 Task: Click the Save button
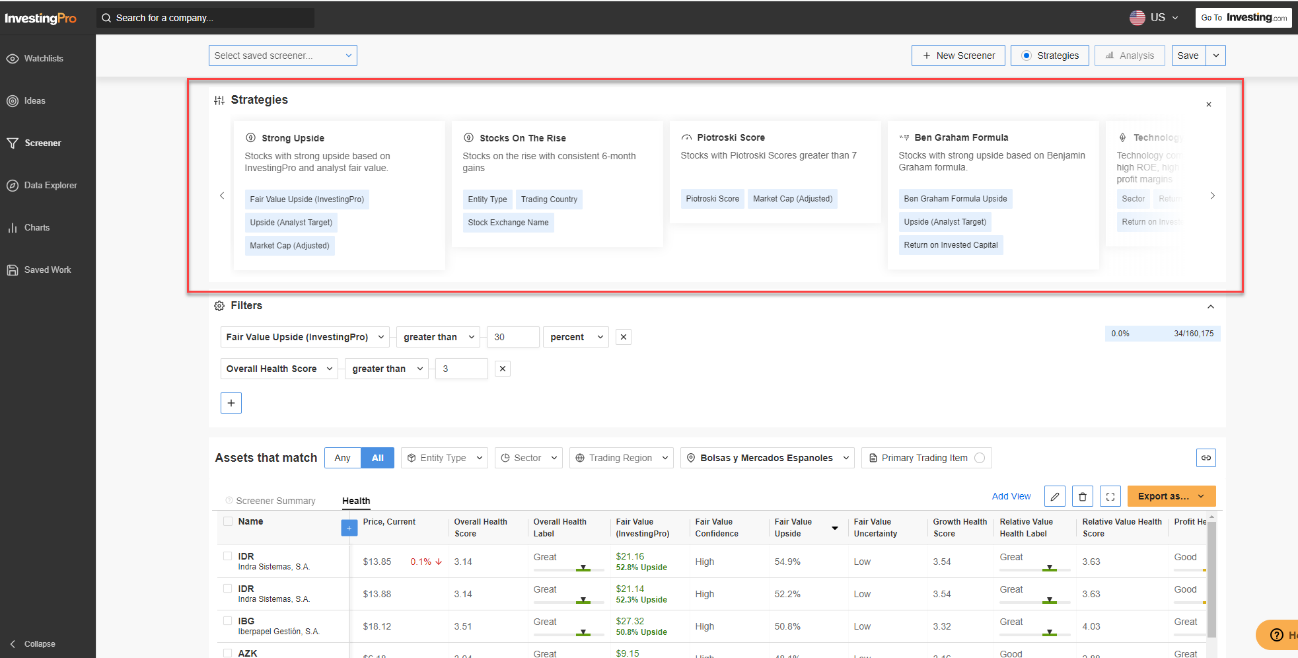click(x=1188, y=56)
